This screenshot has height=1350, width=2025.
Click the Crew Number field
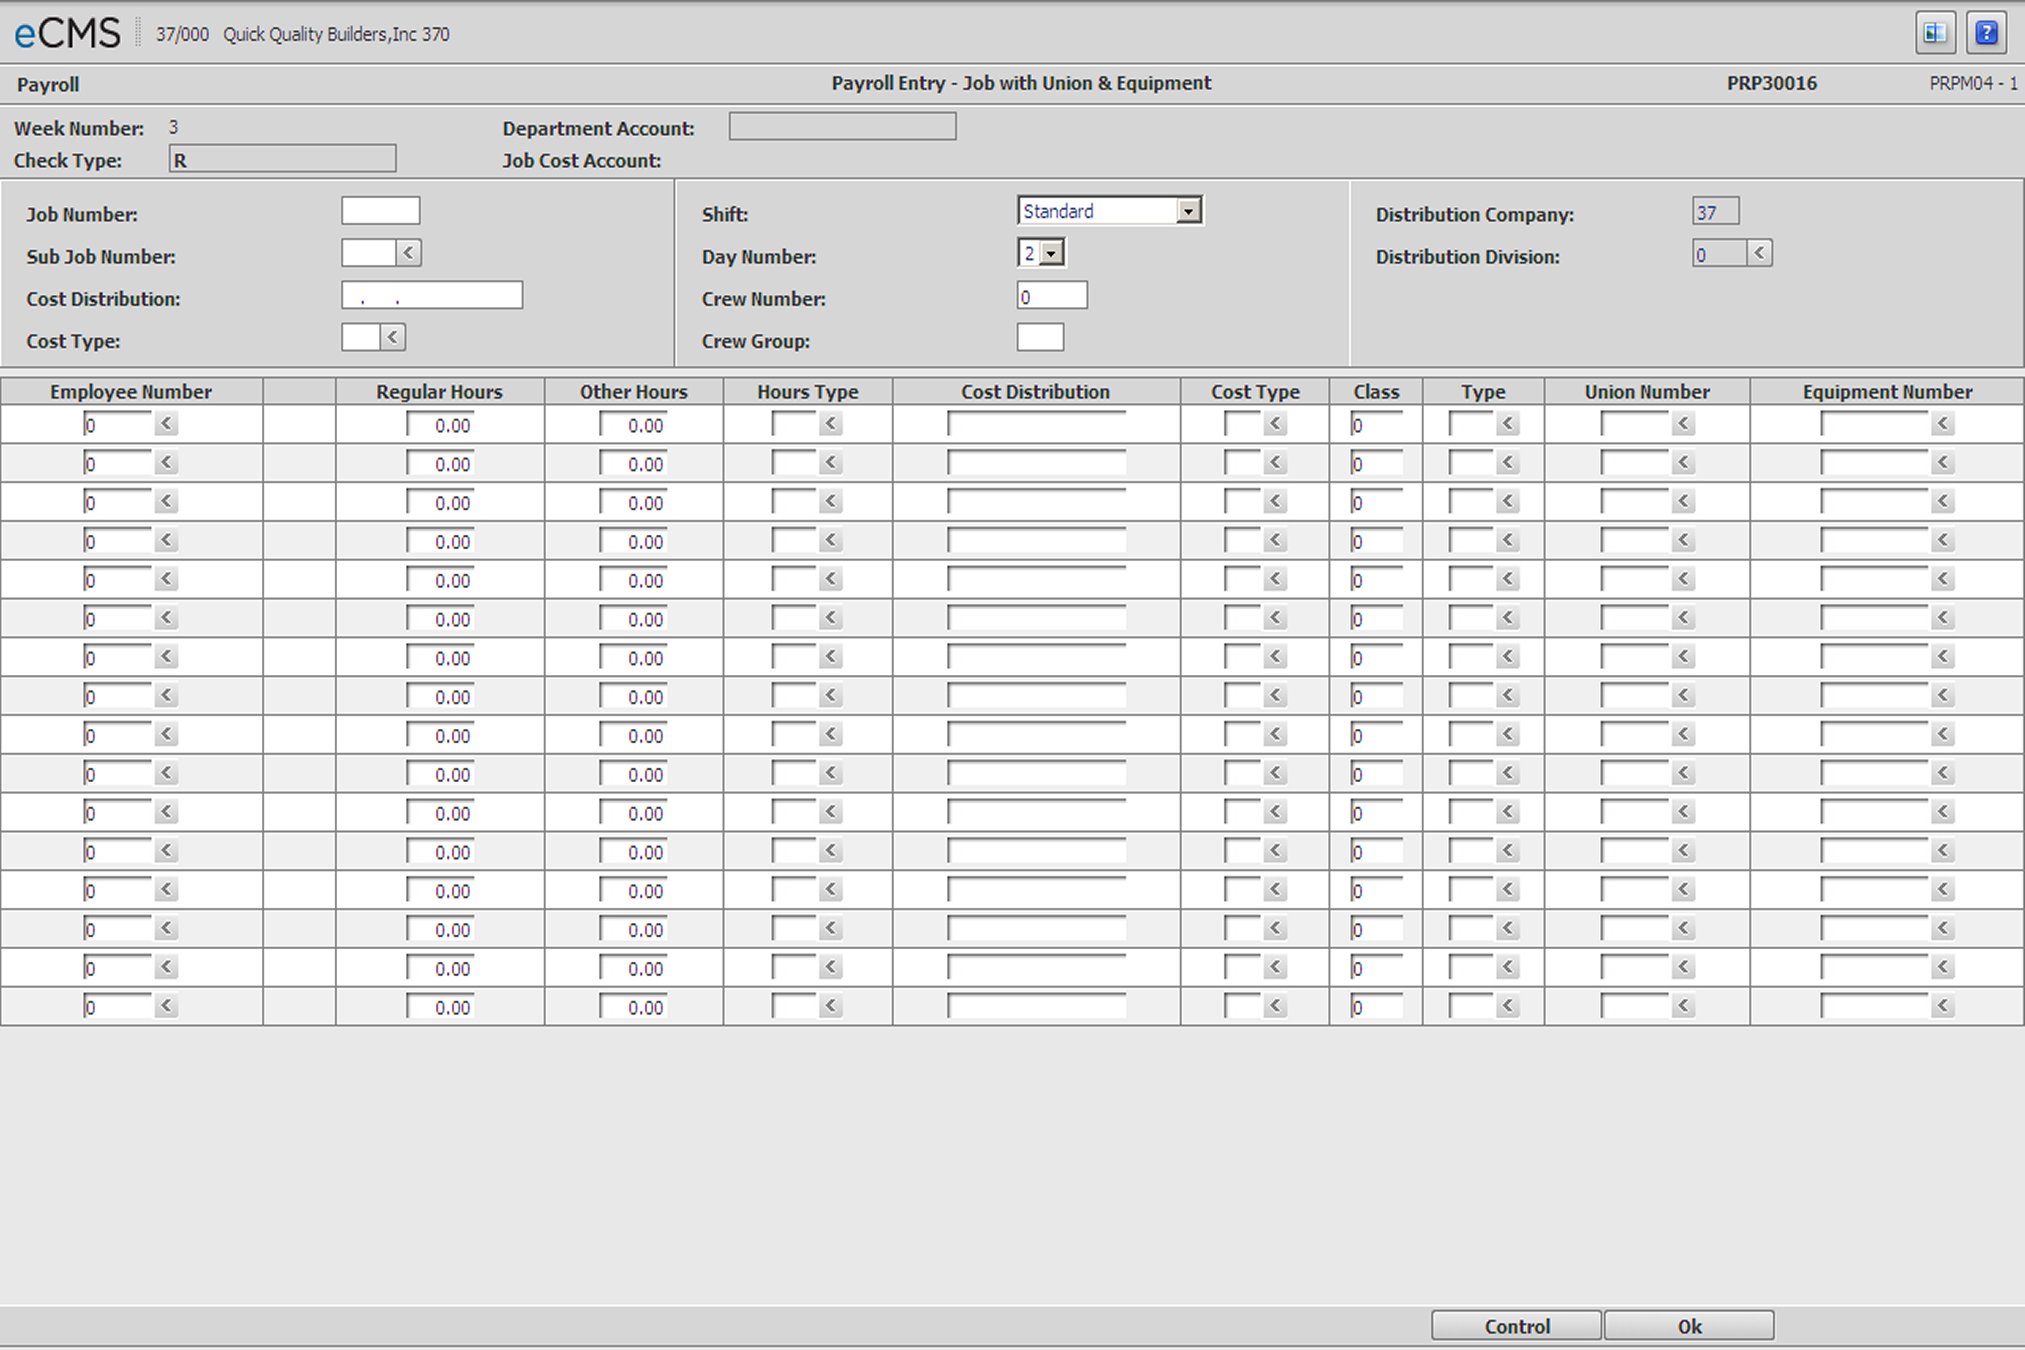(x=1052, y=296)
